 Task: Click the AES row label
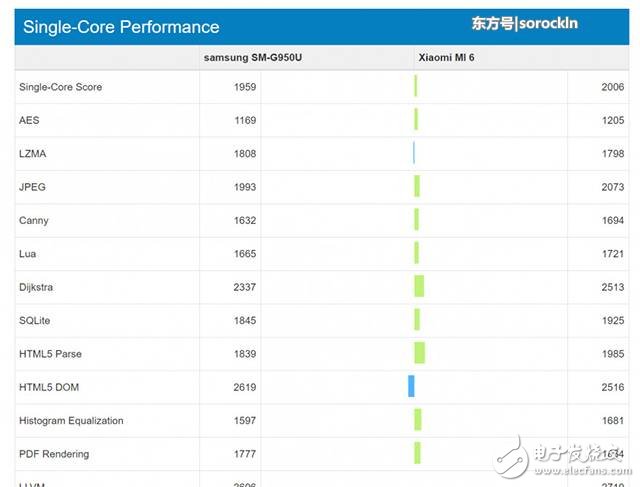point(29,120)
